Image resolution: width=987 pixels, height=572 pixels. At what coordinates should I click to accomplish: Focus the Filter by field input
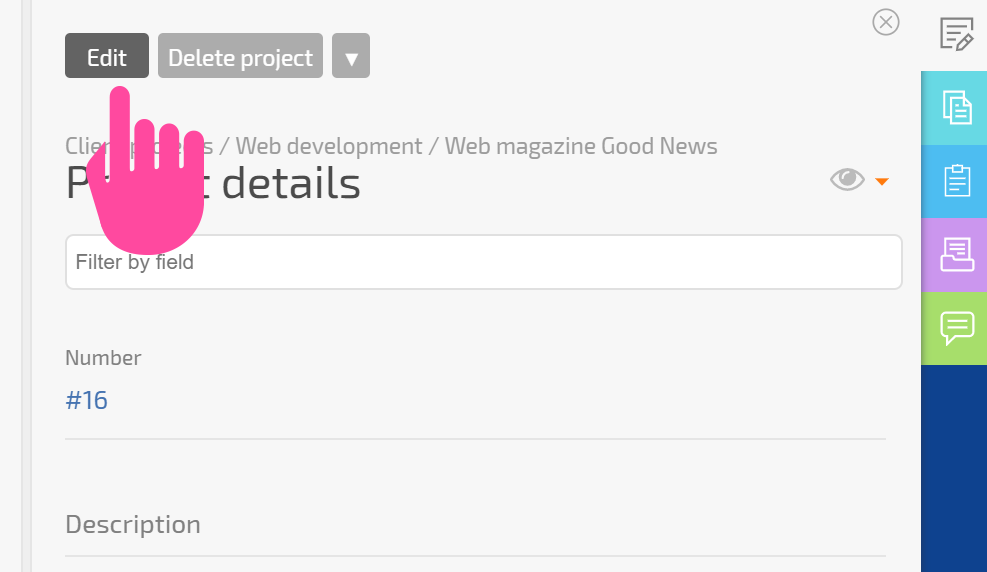coord(483,262)
